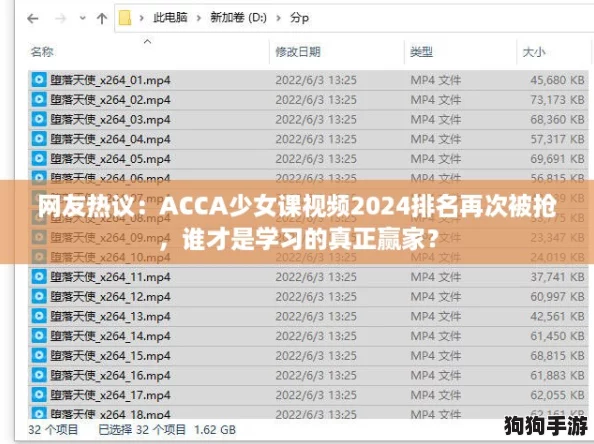Click the sort arrow above 名称 column
The image size is (594, 444).
coord(148,41)
